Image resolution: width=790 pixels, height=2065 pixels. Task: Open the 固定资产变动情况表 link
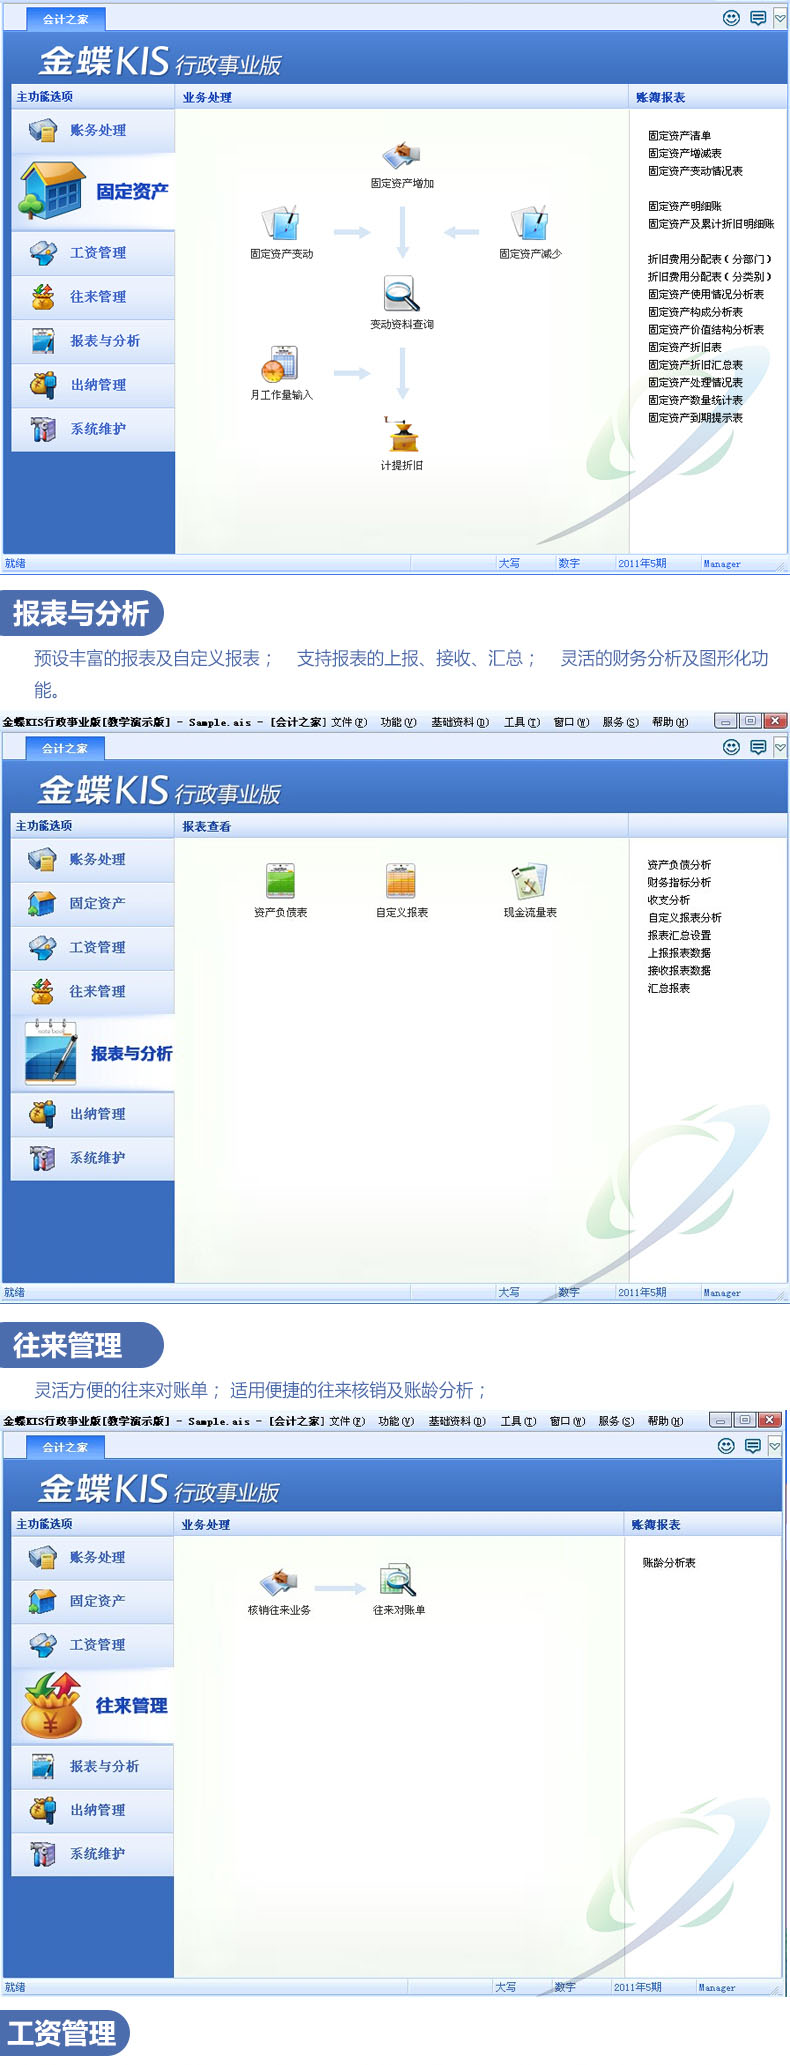click(695, 171)
